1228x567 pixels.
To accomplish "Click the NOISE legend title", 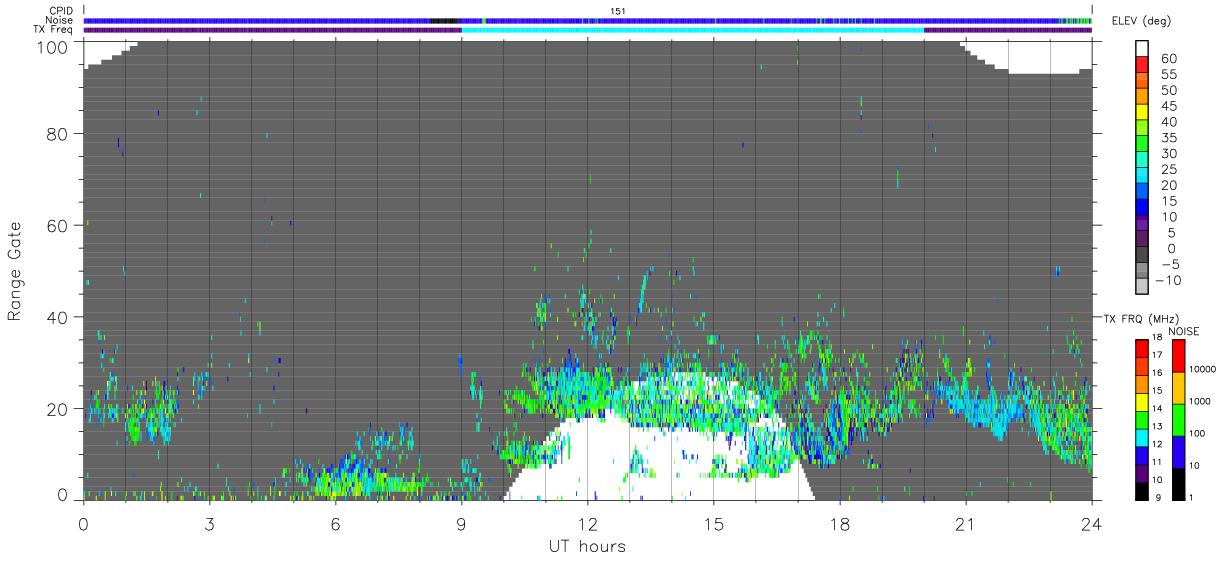I will pyautogui.click(x=1183, y=331).
